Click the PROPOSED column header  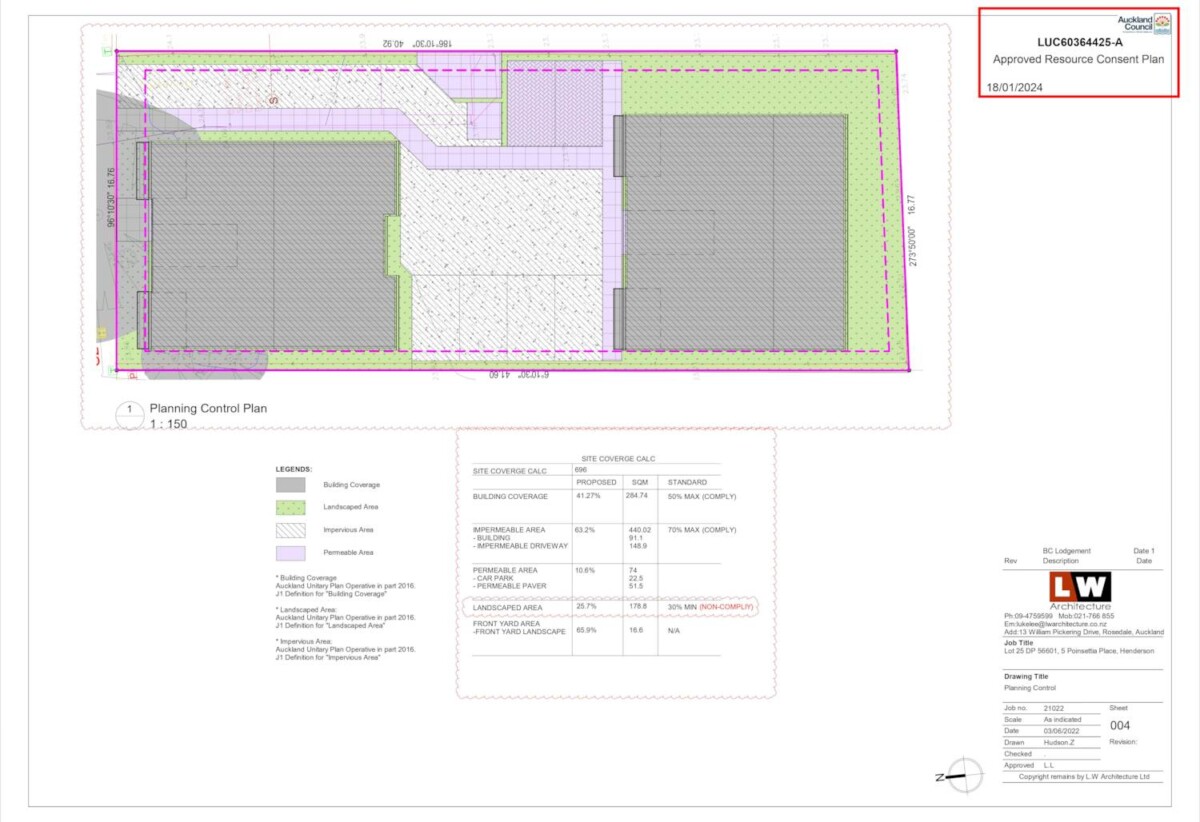pos(597,482)
